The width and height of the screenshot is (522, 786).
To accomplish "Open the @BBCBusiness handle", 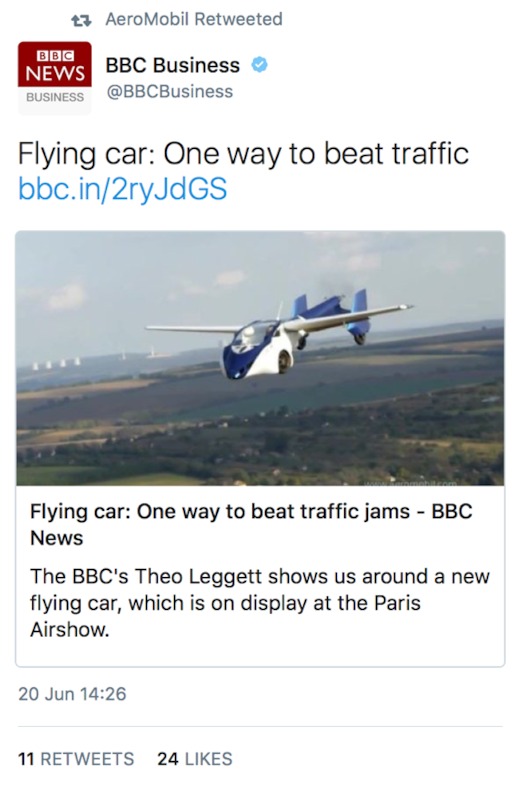I will [169, 92].
